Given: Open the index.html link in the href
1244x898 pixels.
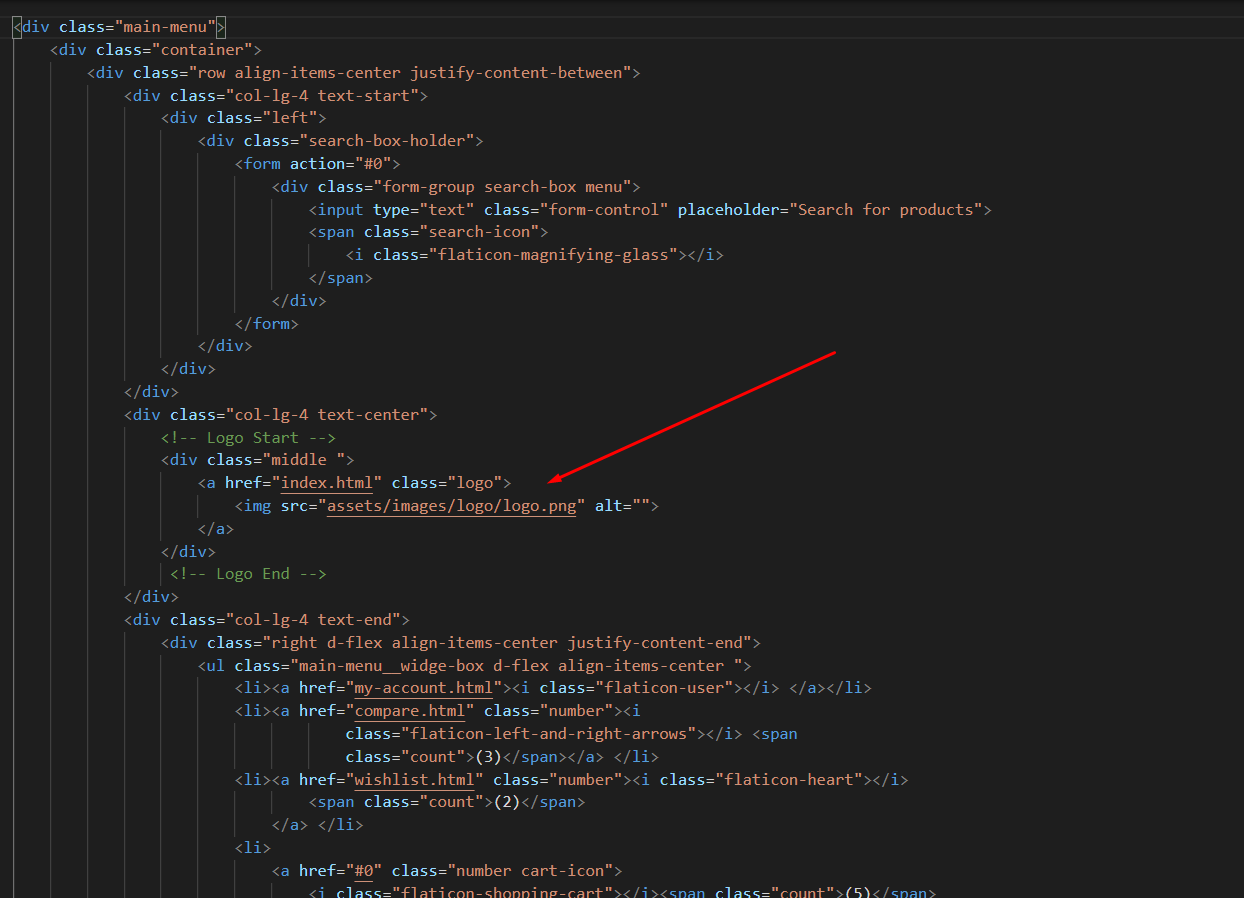Looking at the screenshot, I should (x=327, y=483).
